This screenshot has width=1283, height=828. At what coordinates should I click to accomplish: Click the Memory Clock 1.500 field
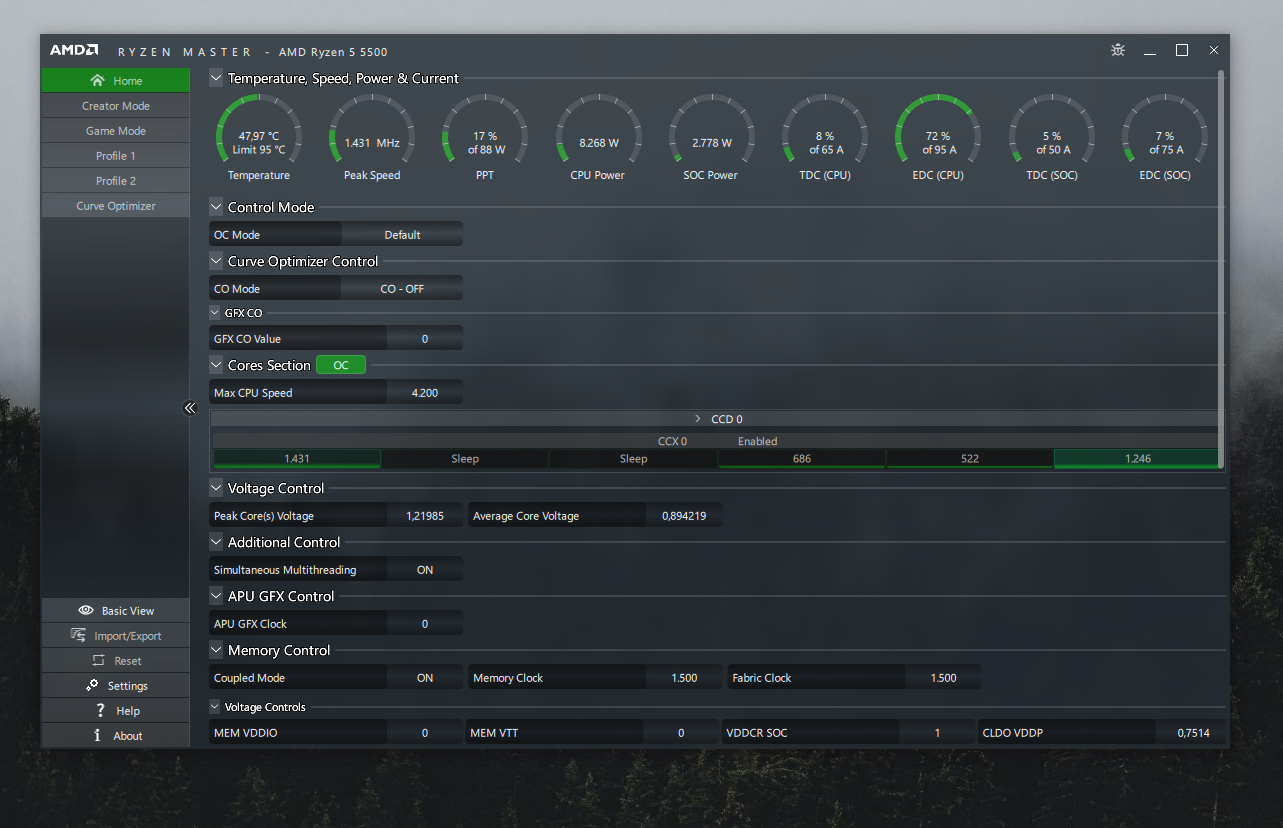[684, 677]
